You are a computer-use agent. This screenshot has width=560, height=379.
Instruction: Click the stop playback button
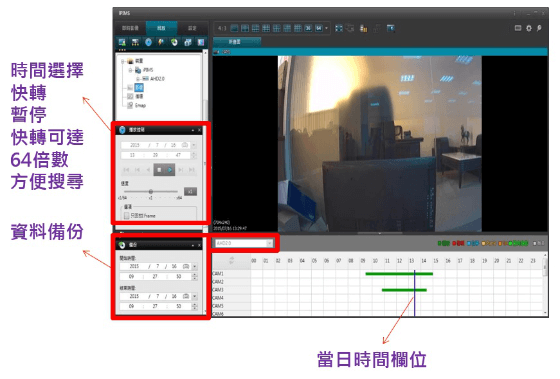pyautogui.click(x=160, y=170)
